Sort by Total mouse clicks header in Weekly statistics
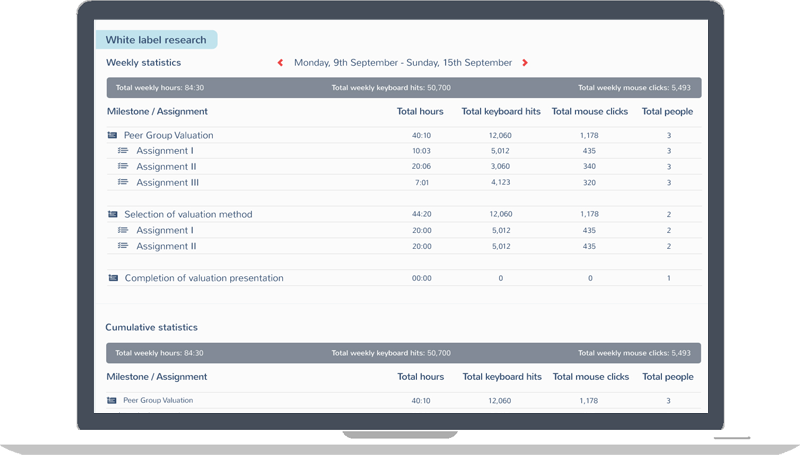Viewport: 800px width, 455px height. point(590,111)
